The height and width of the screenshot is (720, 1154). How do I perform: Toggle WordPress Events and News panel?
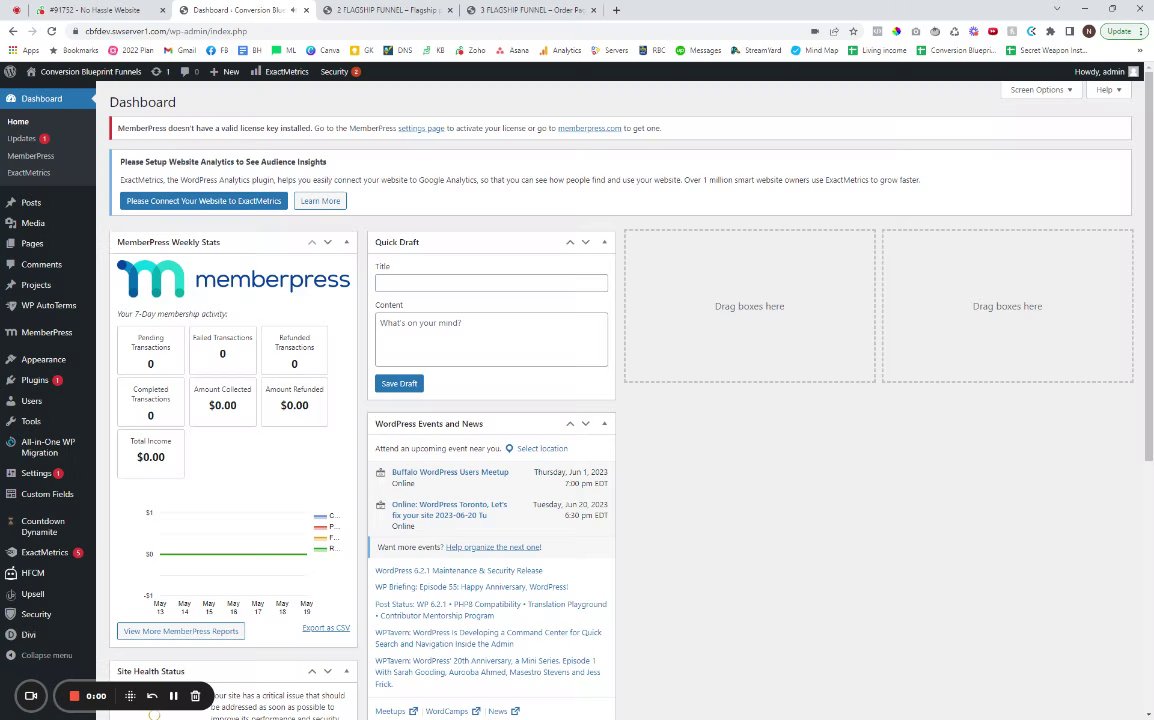click(604, 424)
